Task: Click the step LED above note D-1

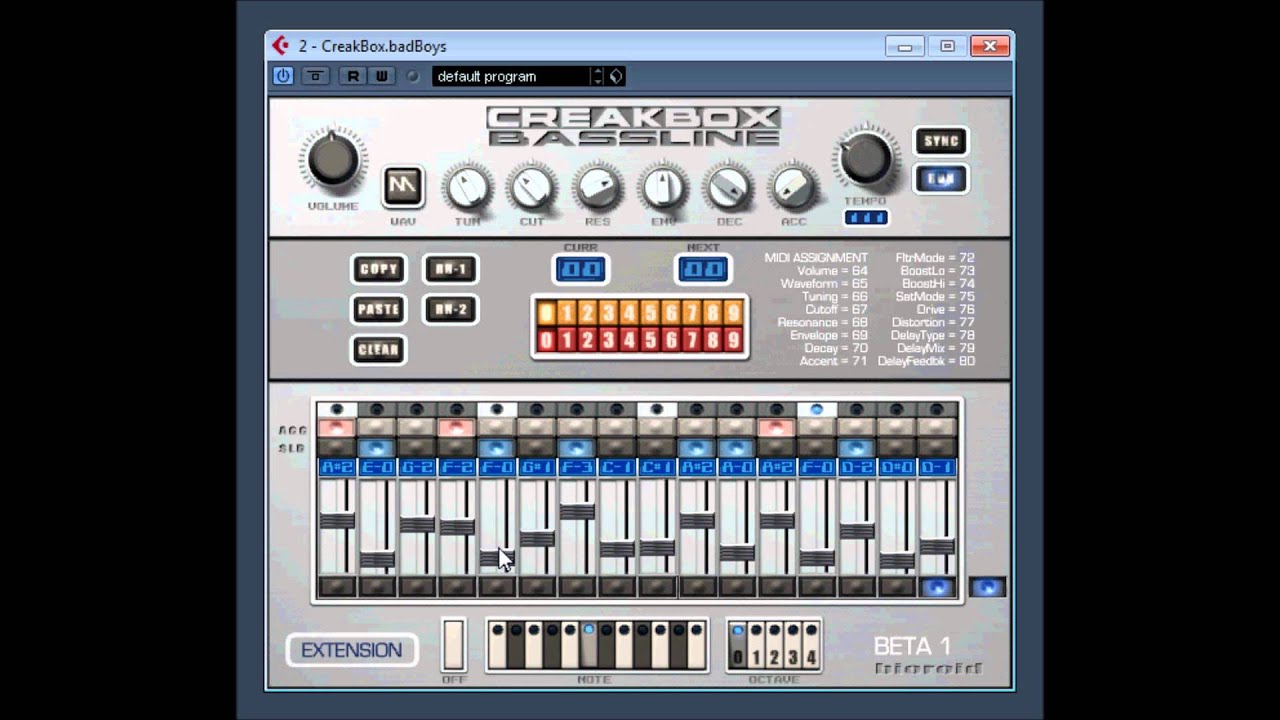Action: click(937, 410)
